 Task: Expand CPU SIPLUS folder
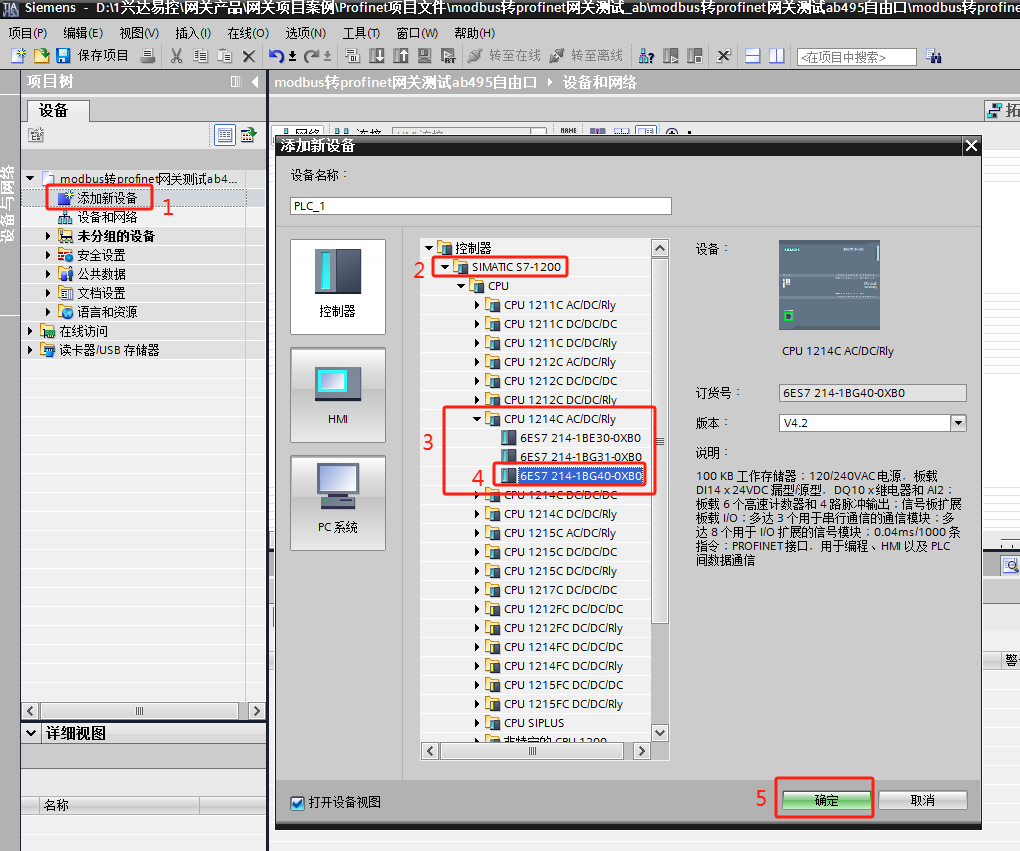point(477,723)
